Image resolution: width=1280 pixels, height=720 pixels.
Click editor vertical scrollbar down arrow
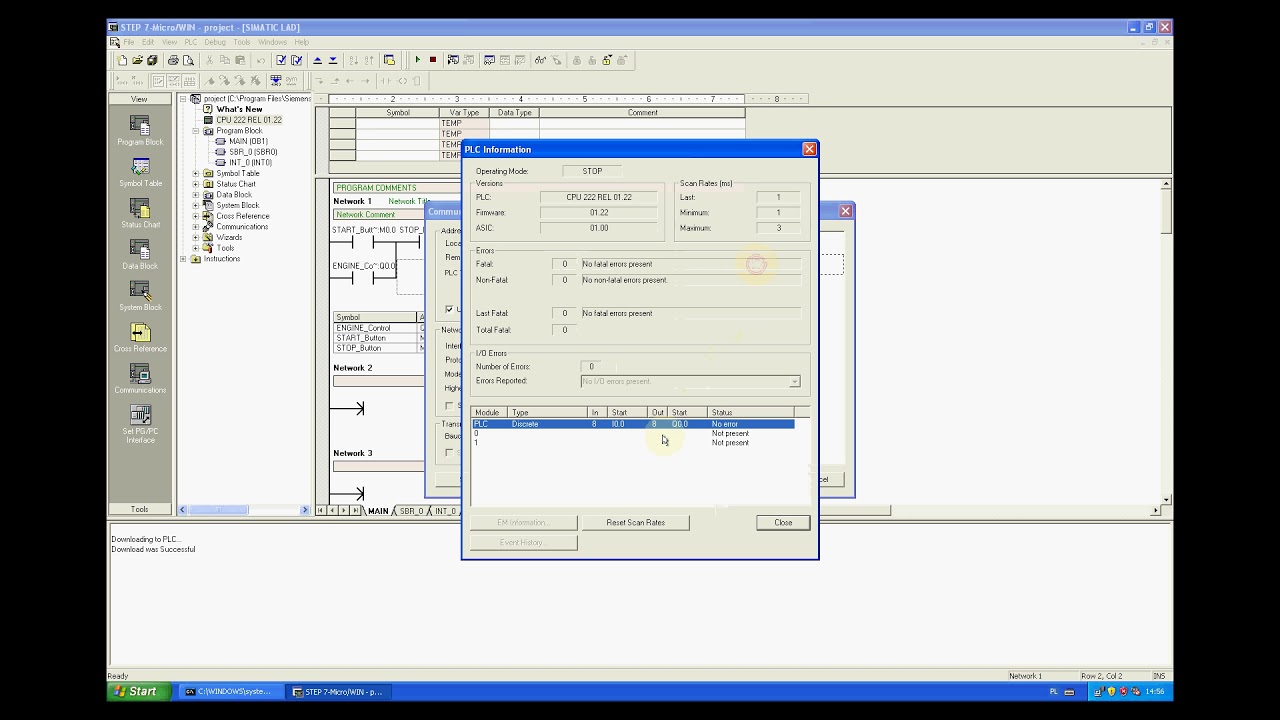pyautogui.click(x=1166, y=499)
